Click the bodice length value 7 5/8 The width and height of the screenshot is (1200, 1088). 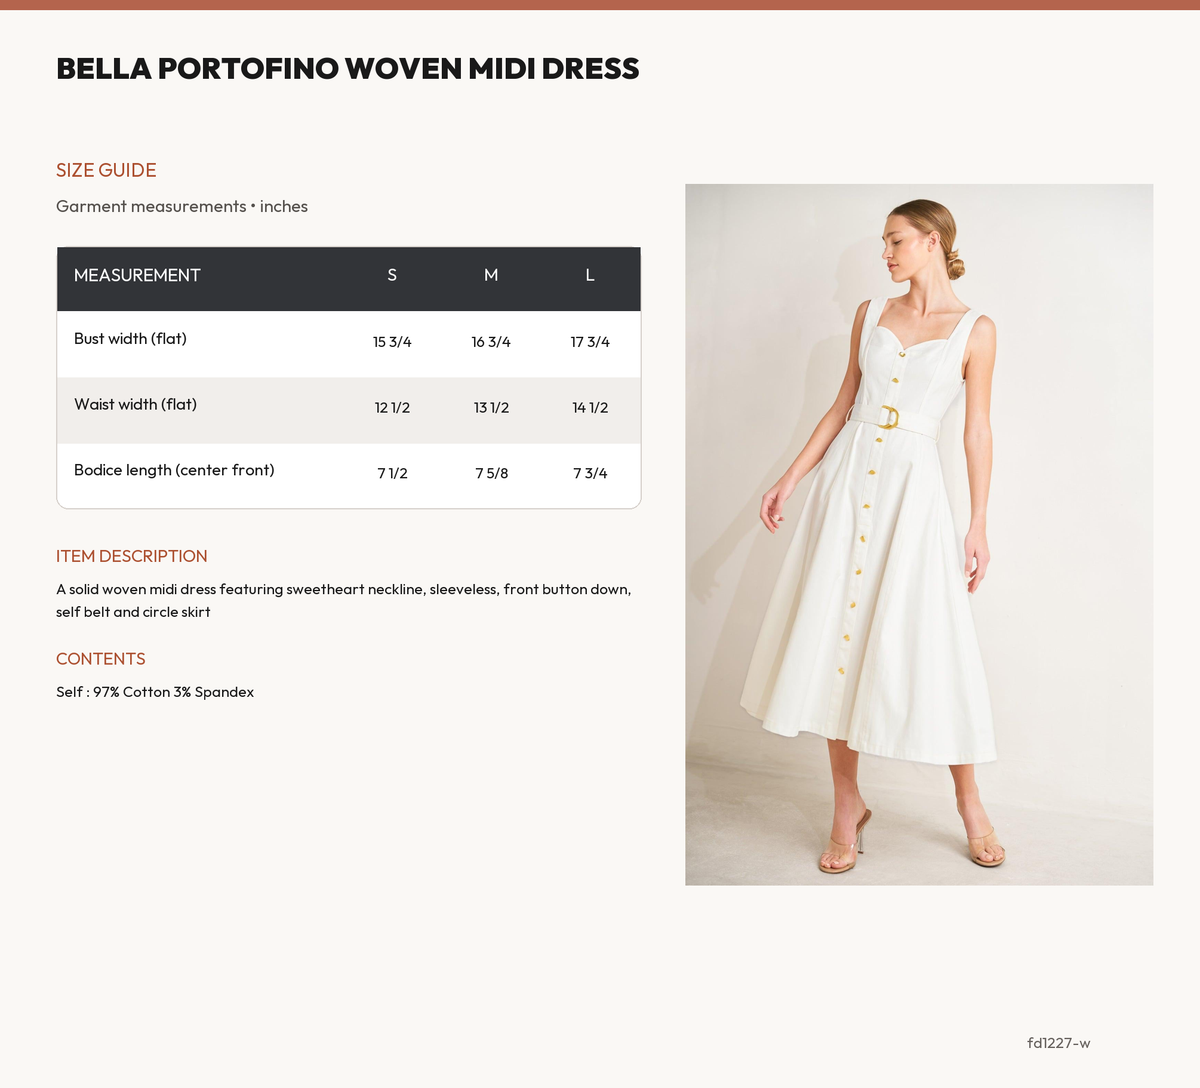click(x=491, y=474)
